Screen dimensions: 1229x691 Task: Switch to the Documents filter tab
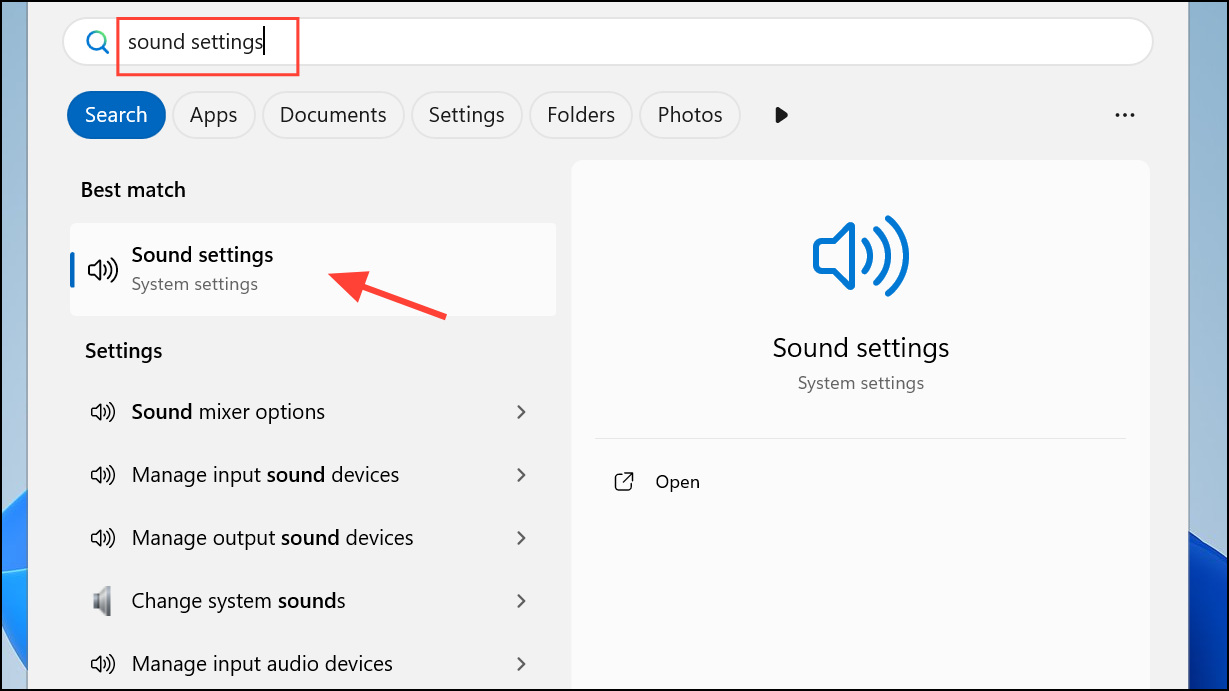pyautogui.click(x=332, y=115)
